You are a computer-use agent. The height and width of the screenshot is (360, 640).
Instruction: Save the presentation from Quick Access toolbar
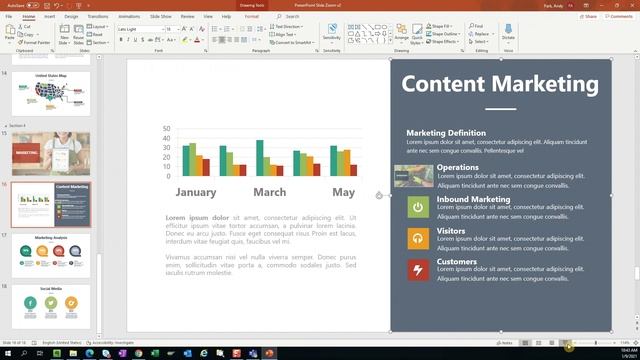tap(47, 6)
